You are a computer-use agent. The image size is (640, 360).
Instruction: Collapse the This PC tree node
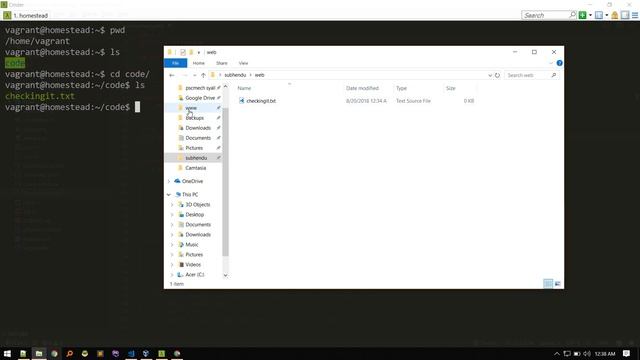pos(169,195)
